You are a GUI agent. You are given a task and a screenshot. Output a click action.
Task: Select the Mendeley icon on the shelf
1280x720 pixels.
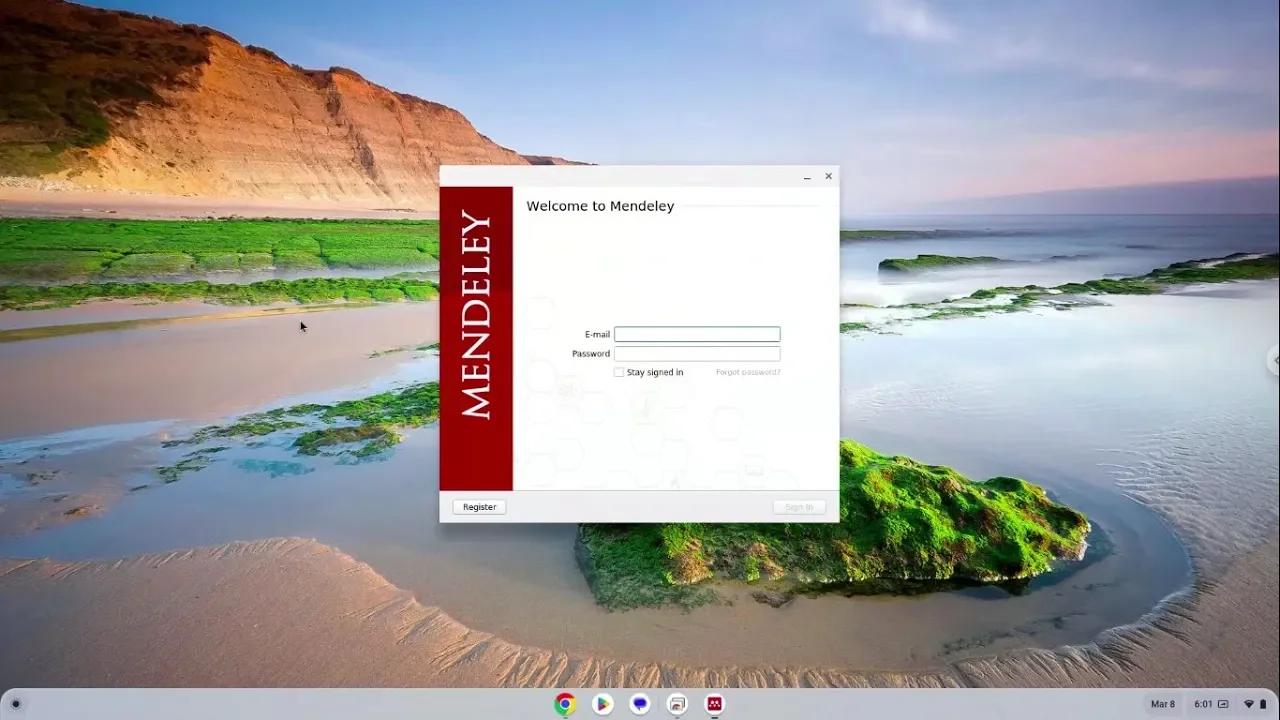(714, 704)
